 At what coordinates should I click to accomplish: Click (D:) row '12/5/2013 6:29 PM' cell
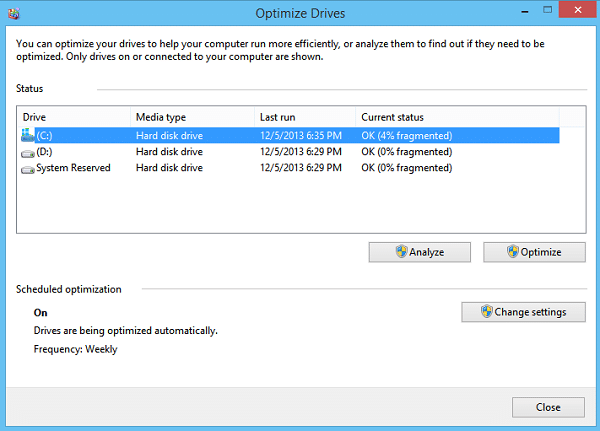click(301, 152)
